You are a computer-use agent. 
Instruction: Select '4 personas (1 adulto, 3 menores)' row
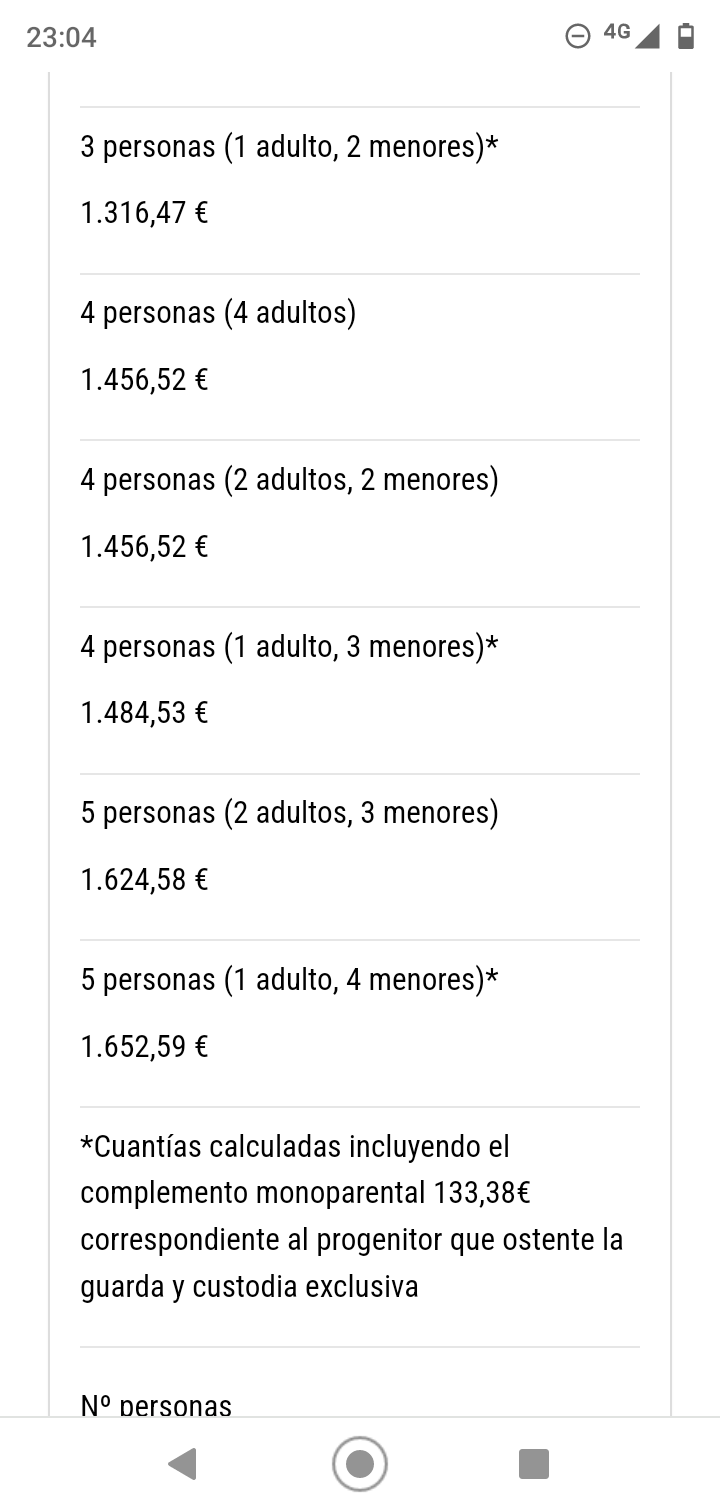point(360,690)
